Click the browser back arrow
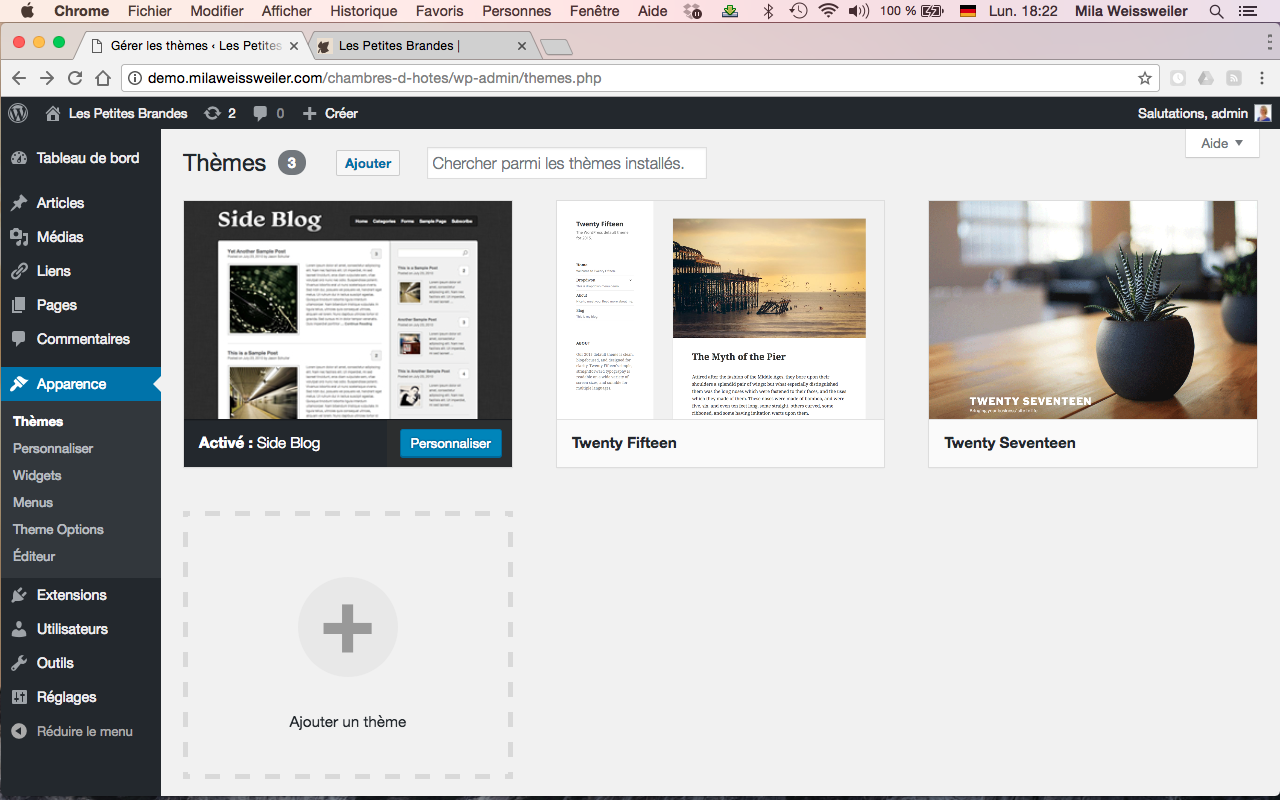 coord(19,78)
